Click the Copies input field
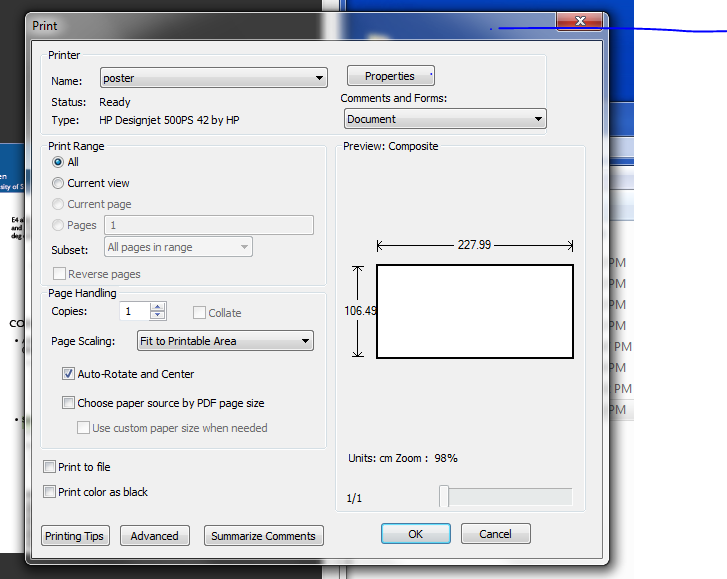 coord(133,312)
